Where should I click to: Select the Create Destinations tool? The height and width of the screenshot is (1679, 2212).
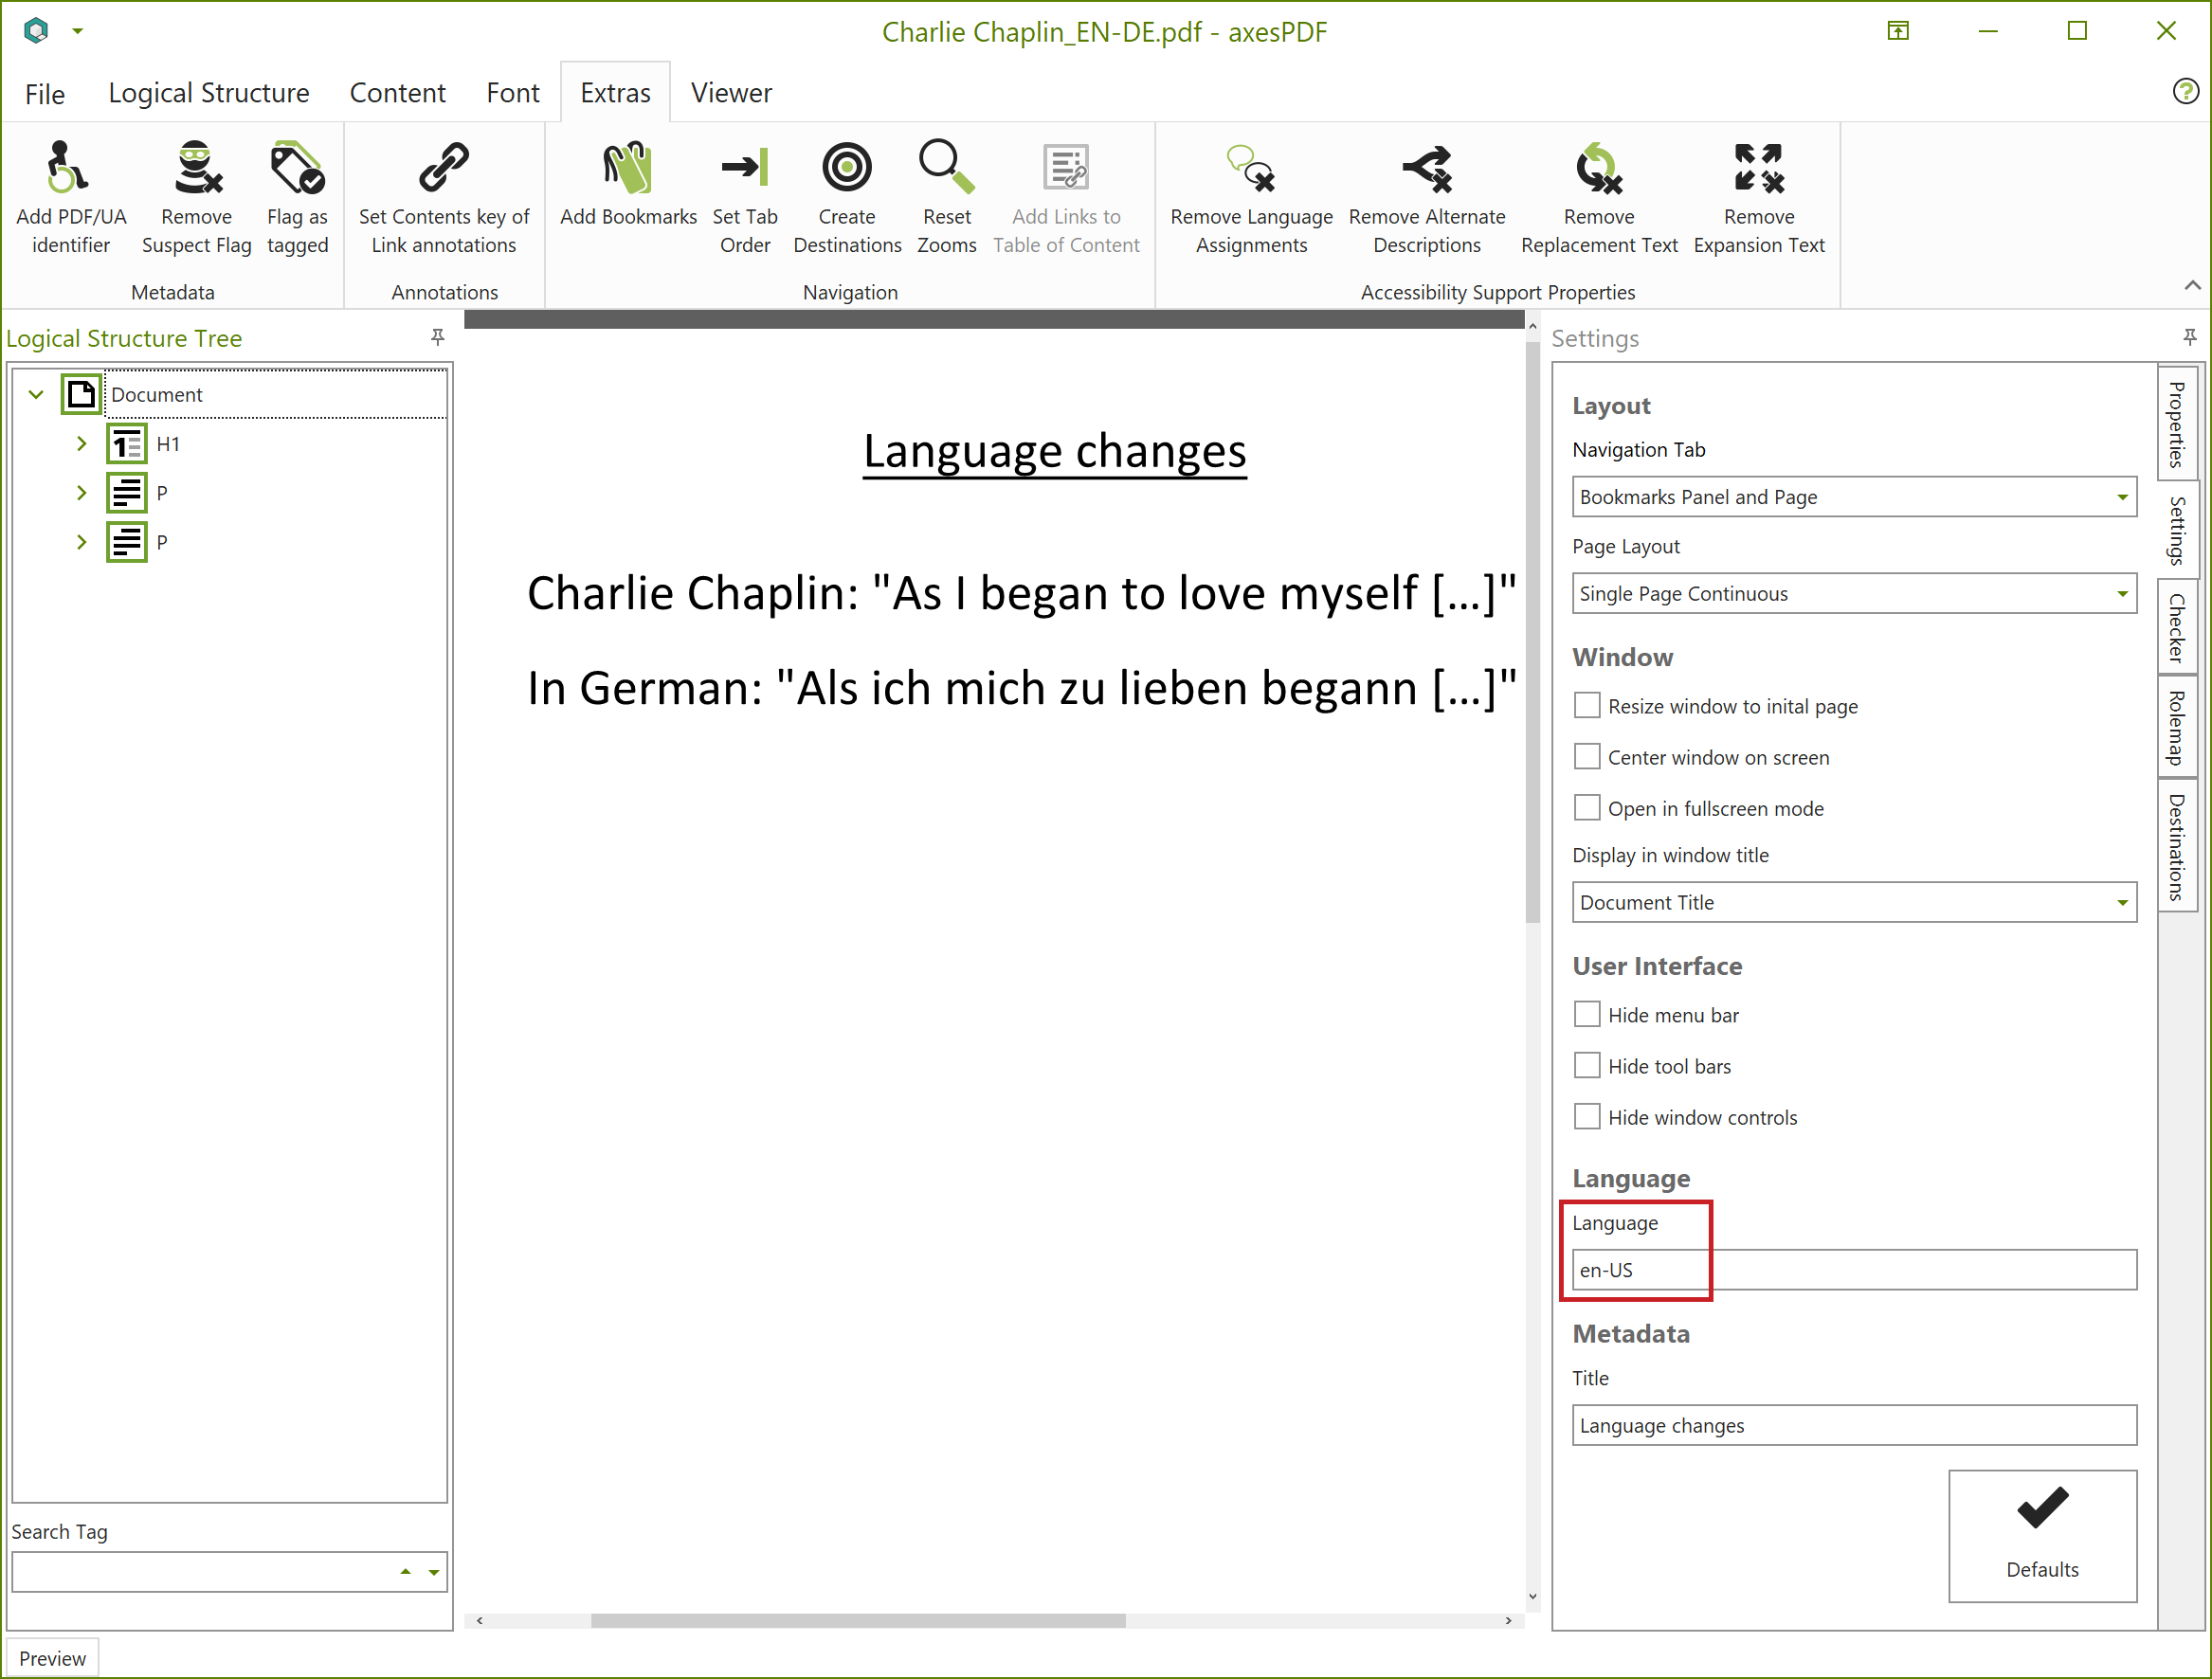(x=847, y=197)
